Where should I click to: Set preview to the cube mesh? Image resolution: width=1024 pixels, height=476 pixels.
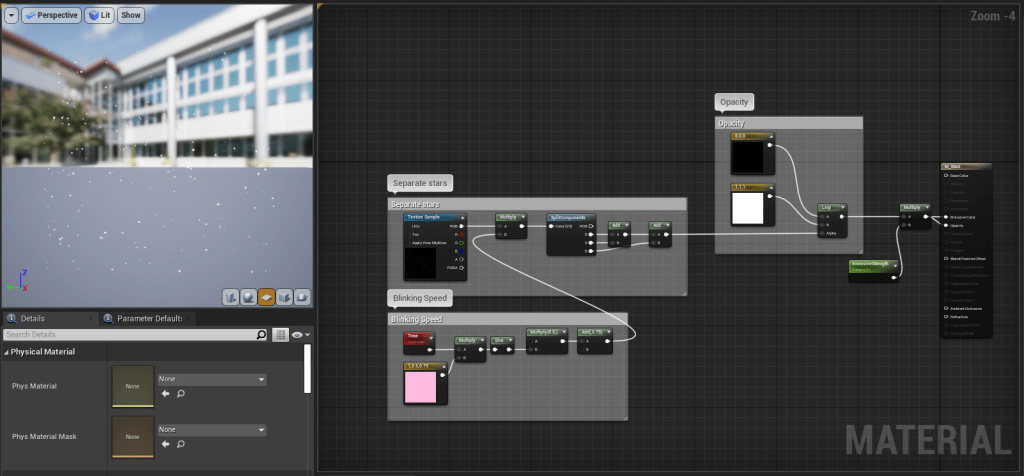pyautogui.click(x=284, y=297)
